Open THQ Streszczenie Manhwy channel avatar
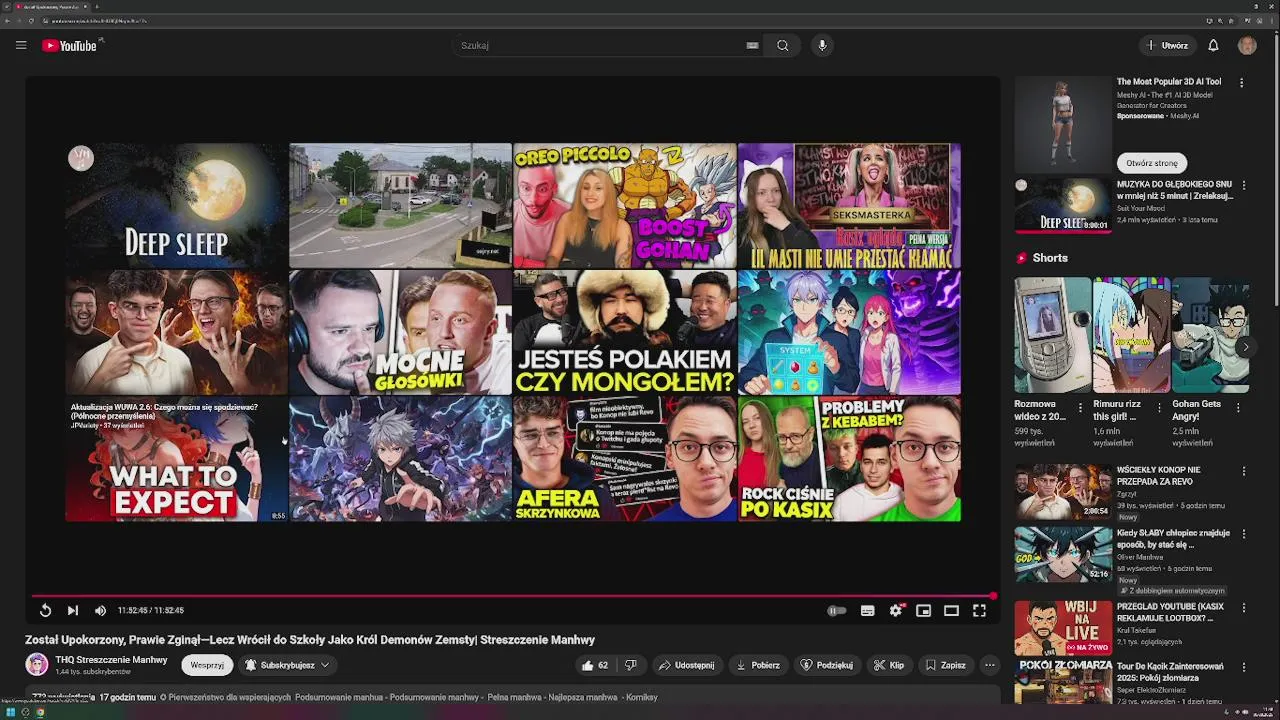Viewport: 1280px width, 720px height. click(x=37, y=665)
